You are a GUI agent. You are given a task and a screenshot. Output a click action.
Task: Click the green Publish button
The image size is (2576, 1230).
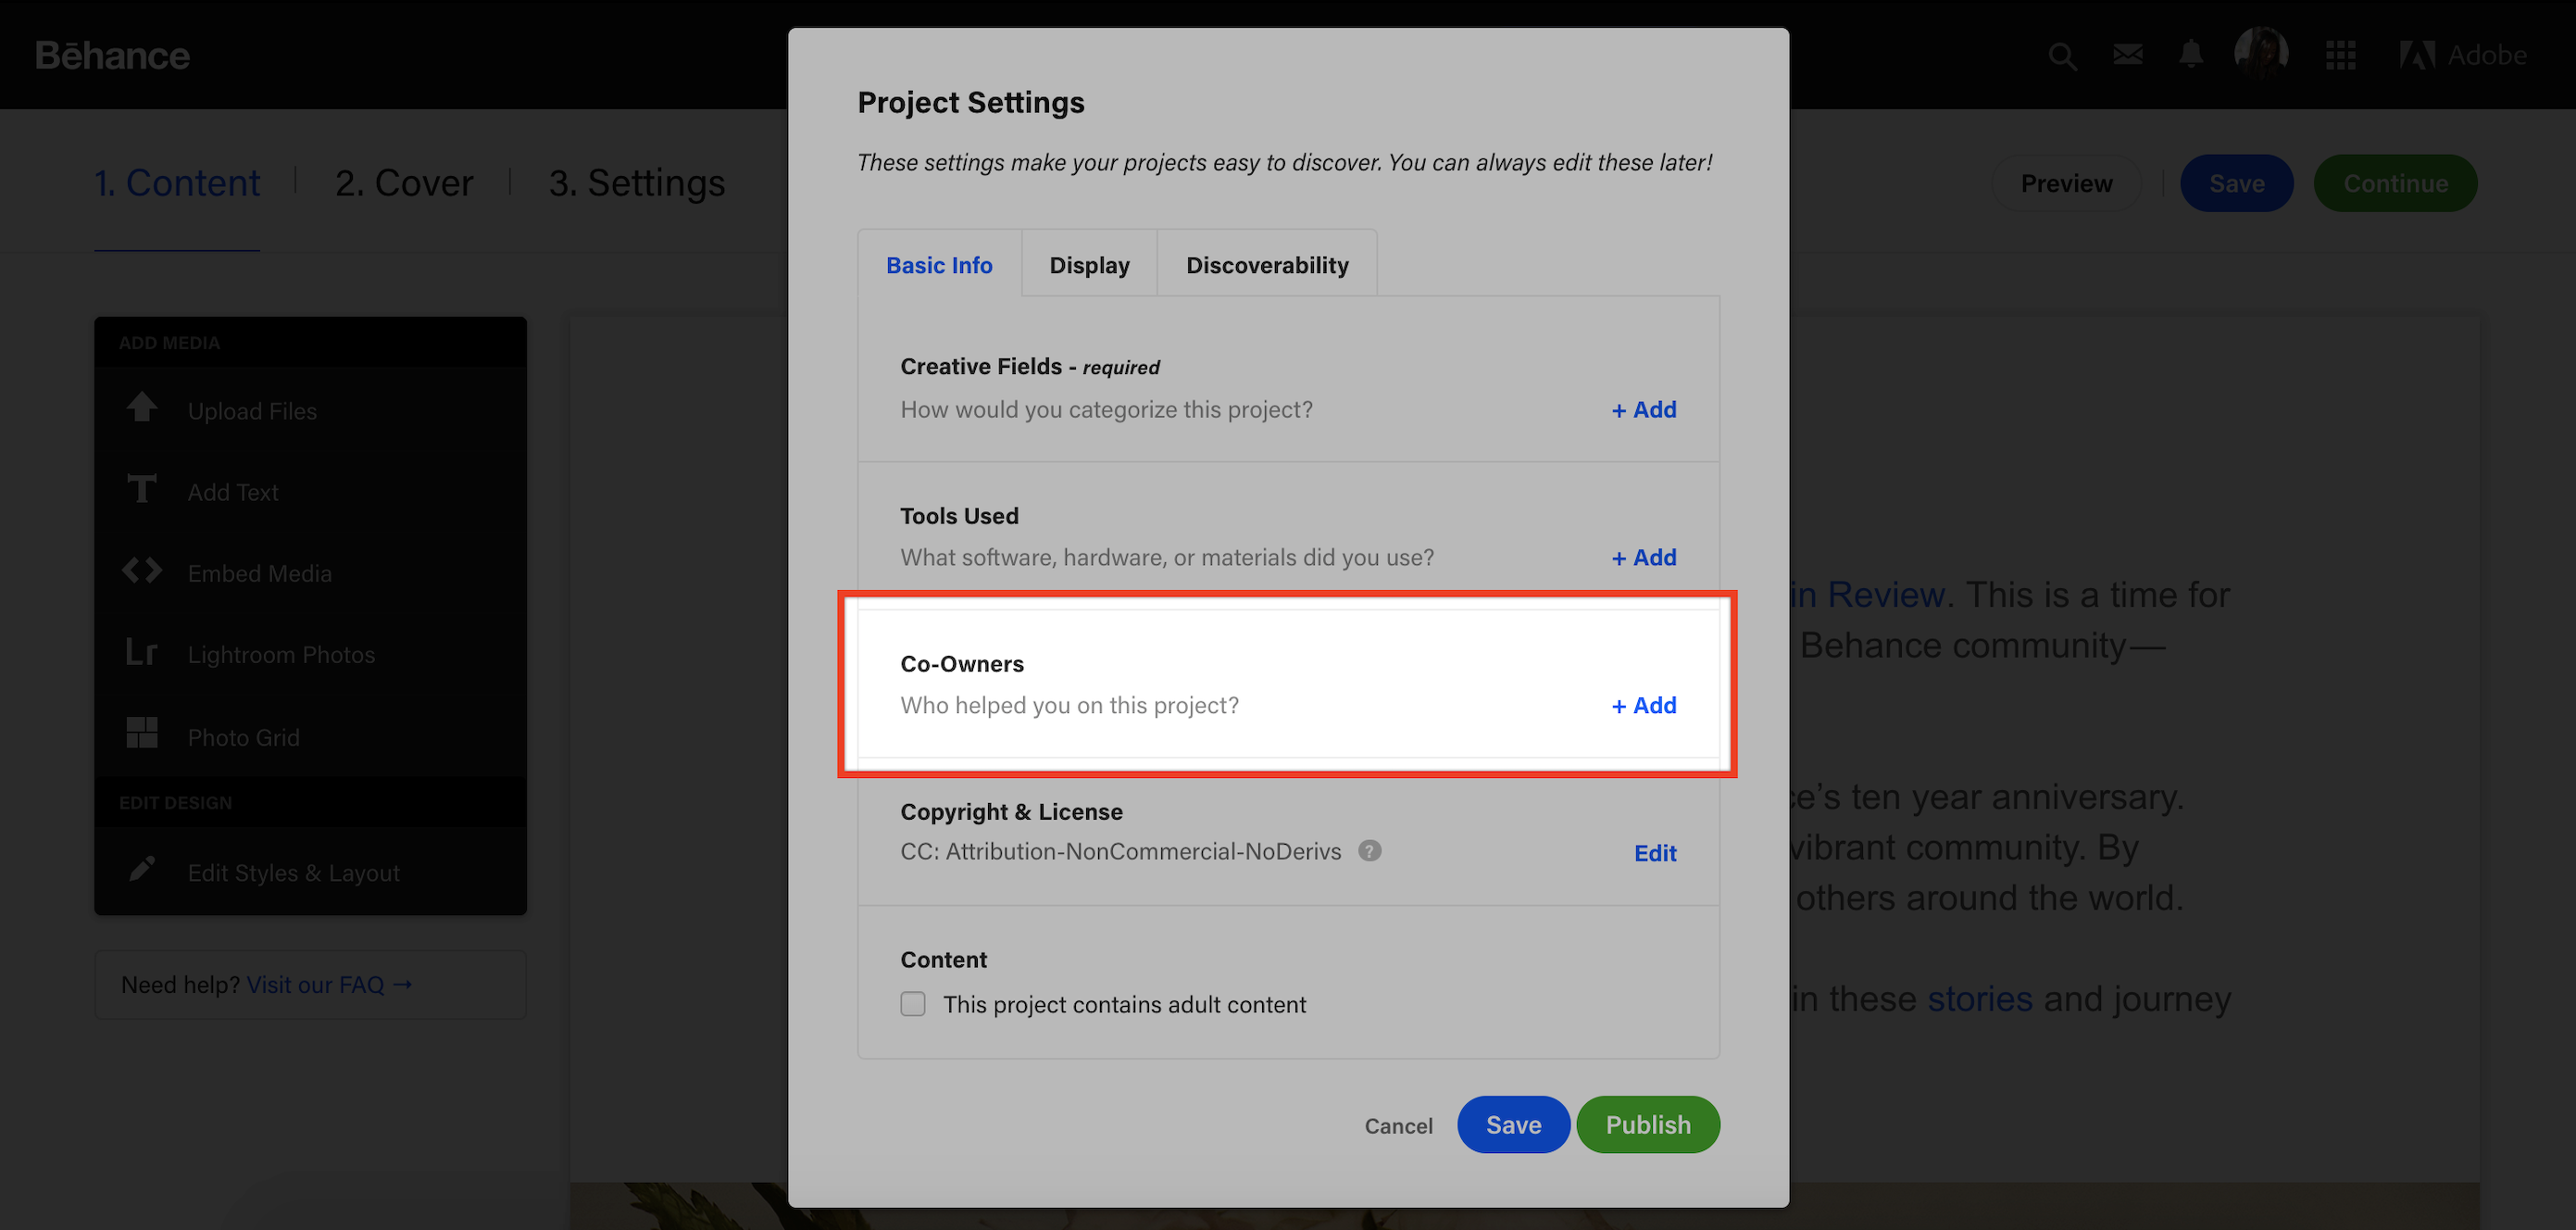coord(1648,1125)
